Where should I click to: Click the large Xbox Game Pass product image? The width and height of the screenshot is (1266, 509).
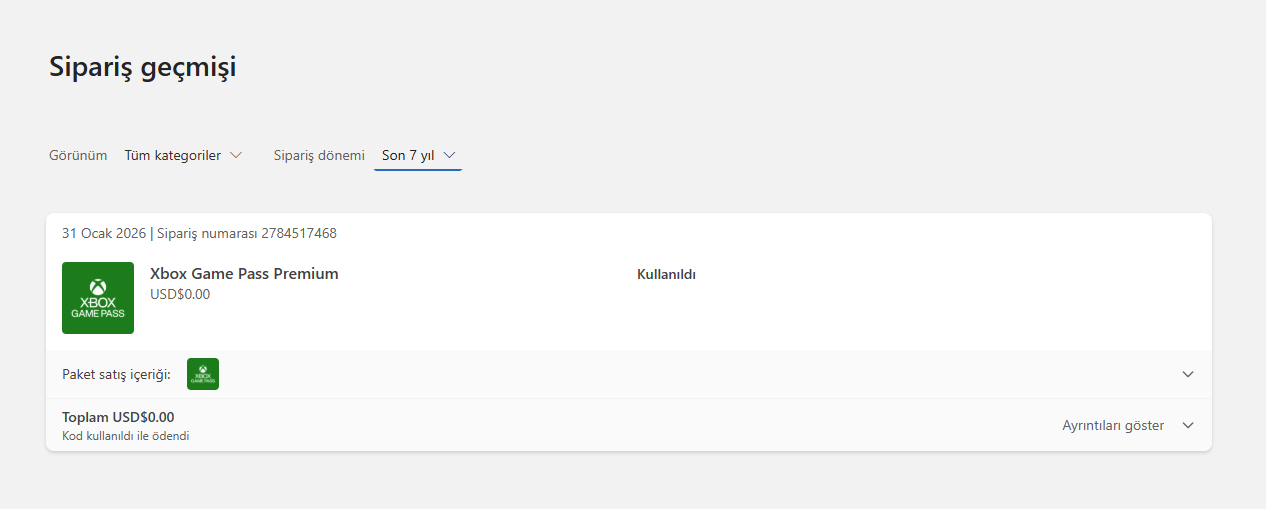pos(98,298)
